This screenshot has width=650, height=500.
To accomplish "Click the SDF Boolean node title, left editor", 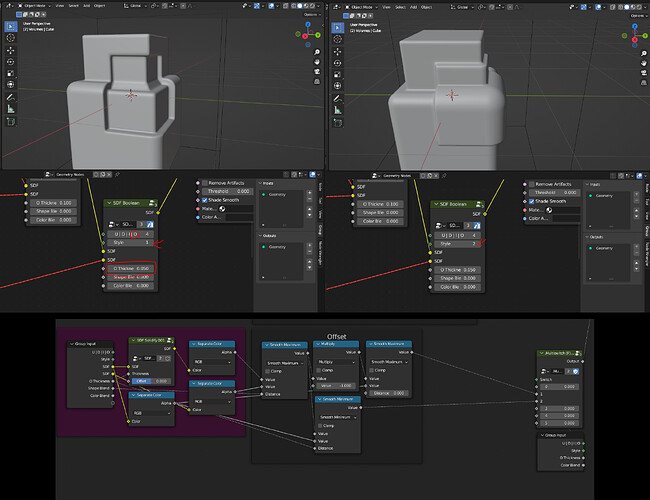I will pyautogui.click(x=126, y=203).
